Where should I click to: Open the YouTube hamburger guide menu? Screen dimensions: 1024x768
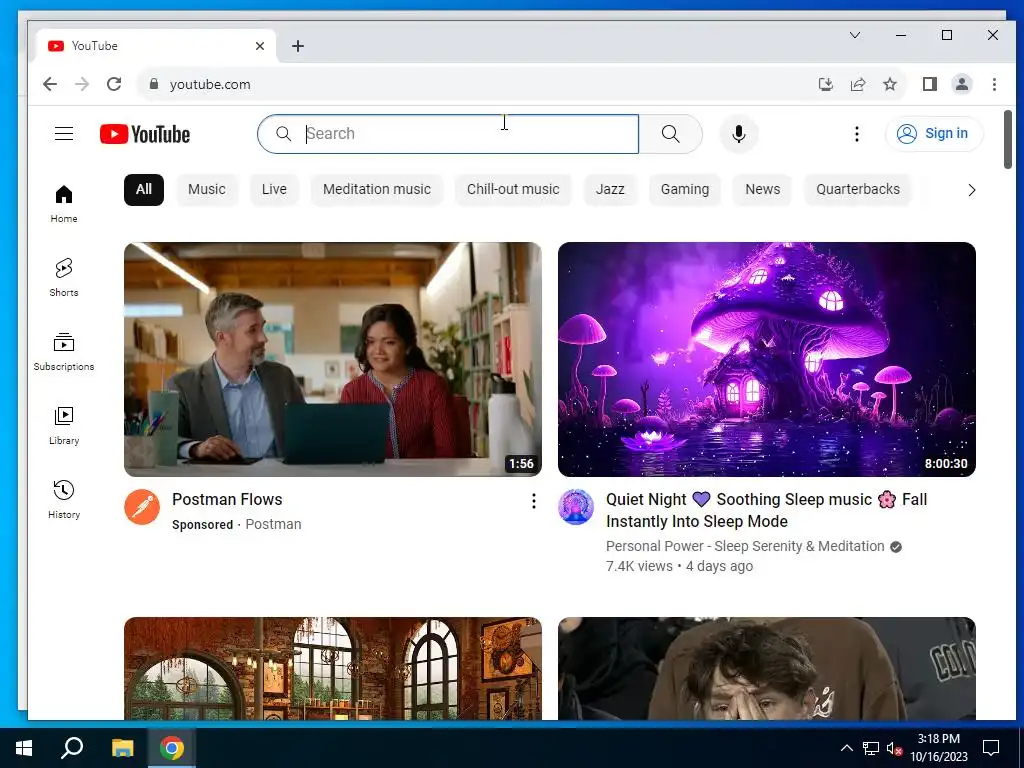[x=64, y=134]
